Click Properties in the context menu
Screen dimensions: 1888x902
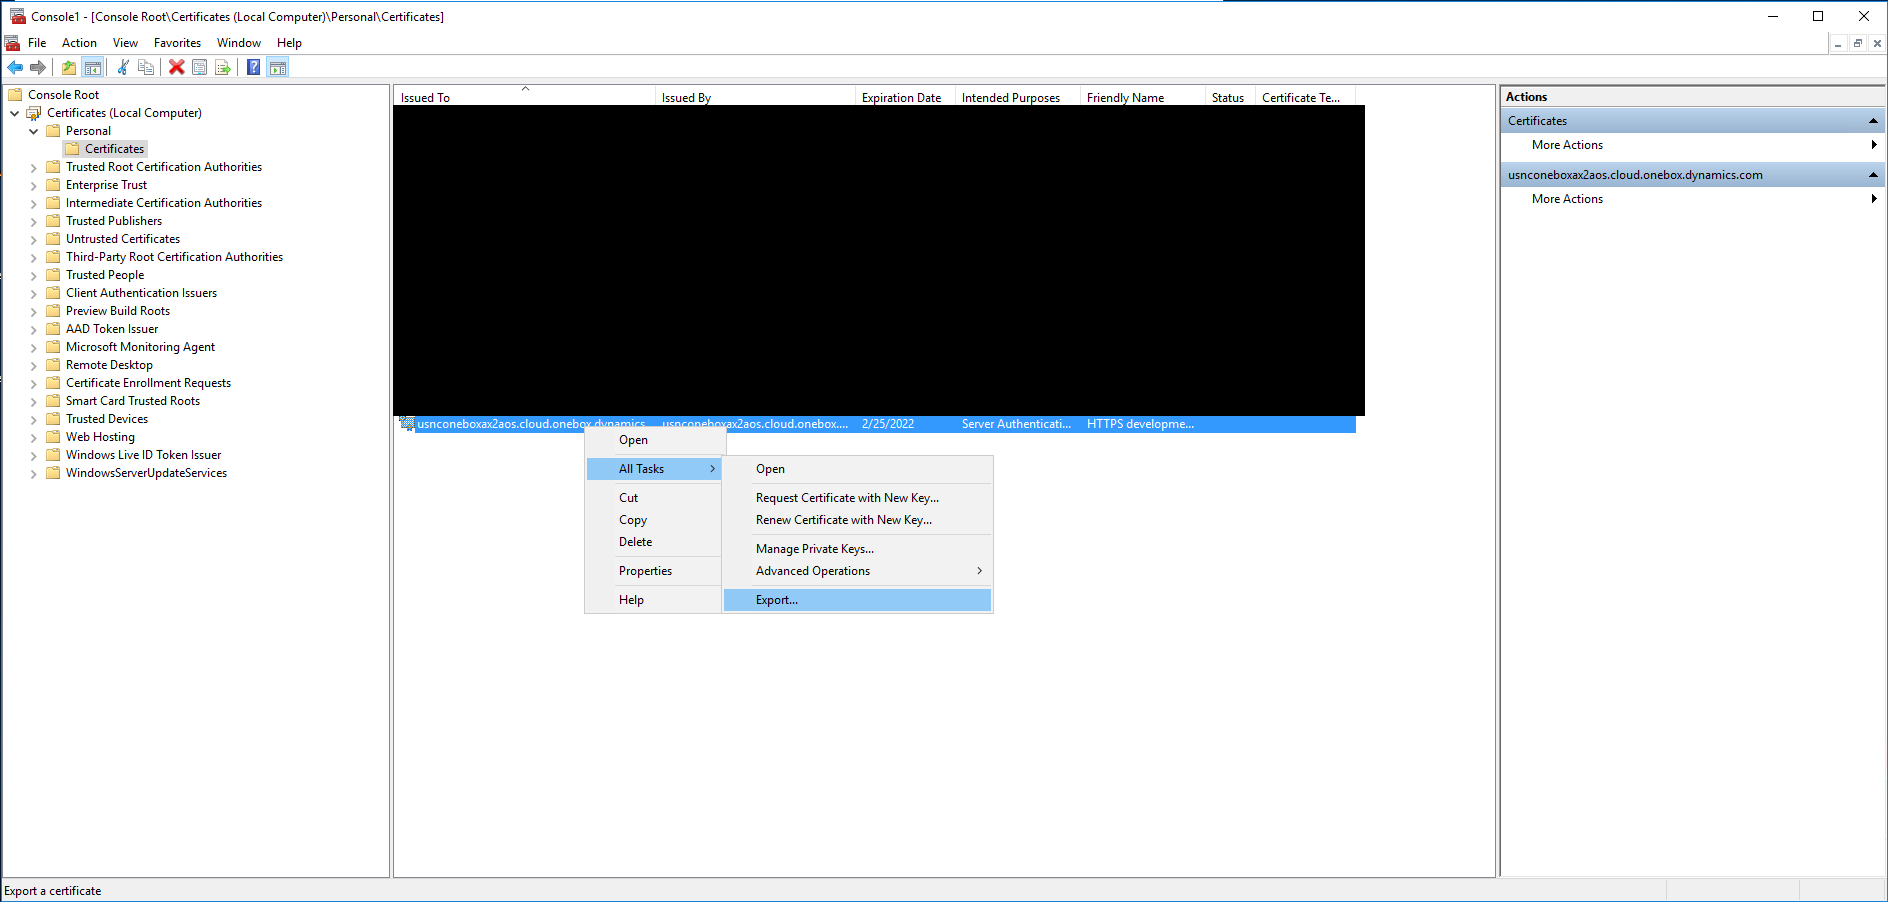654,571
